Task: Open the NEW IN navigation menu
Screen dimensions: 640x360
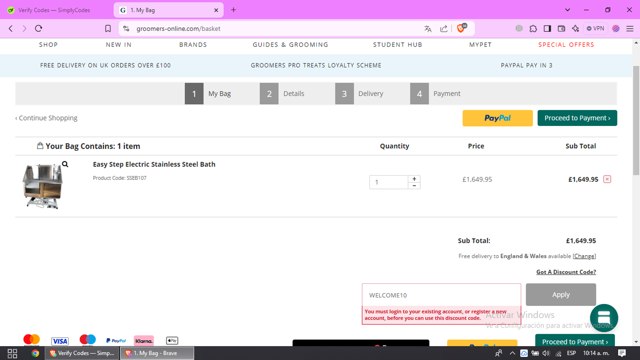Action: (x=119, y=44)
